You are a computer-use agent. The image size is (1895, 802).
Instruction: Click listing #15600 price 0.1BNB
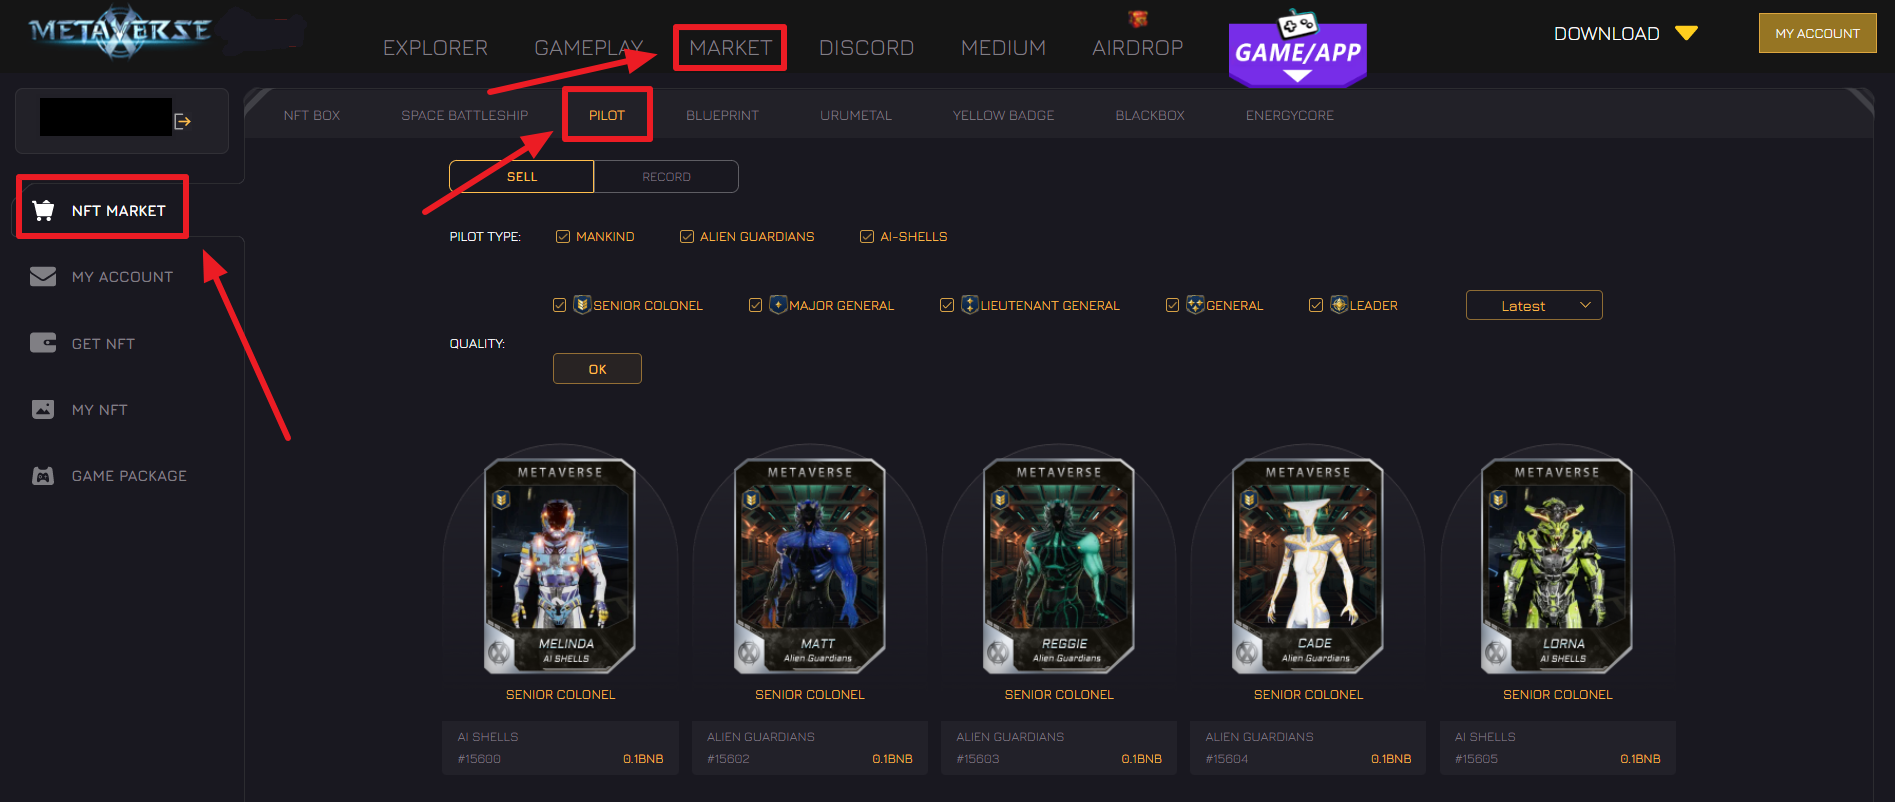click(643, 759)
